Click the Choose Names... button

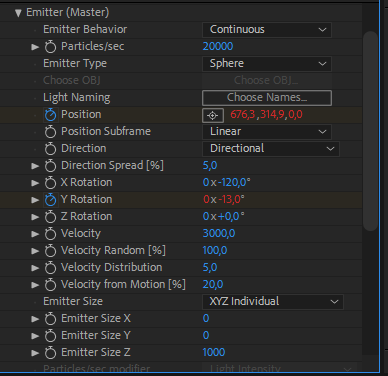[x=267, y=98]
